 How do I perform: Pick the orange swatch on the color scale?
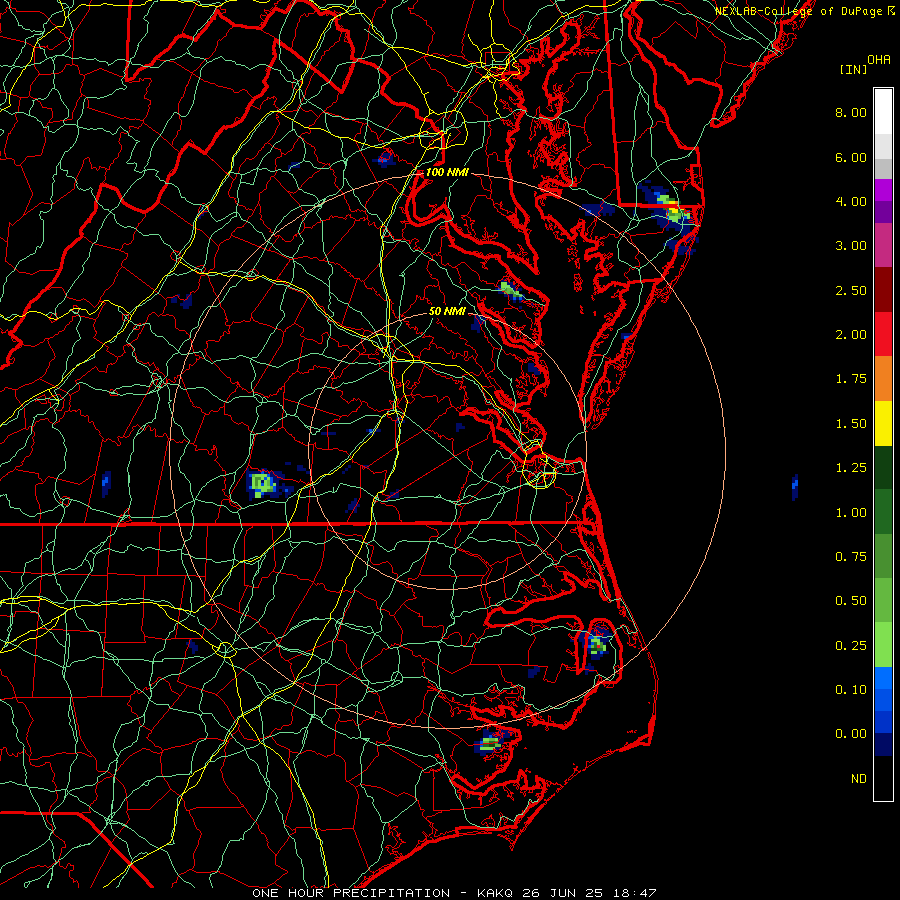tap(883, 379)
